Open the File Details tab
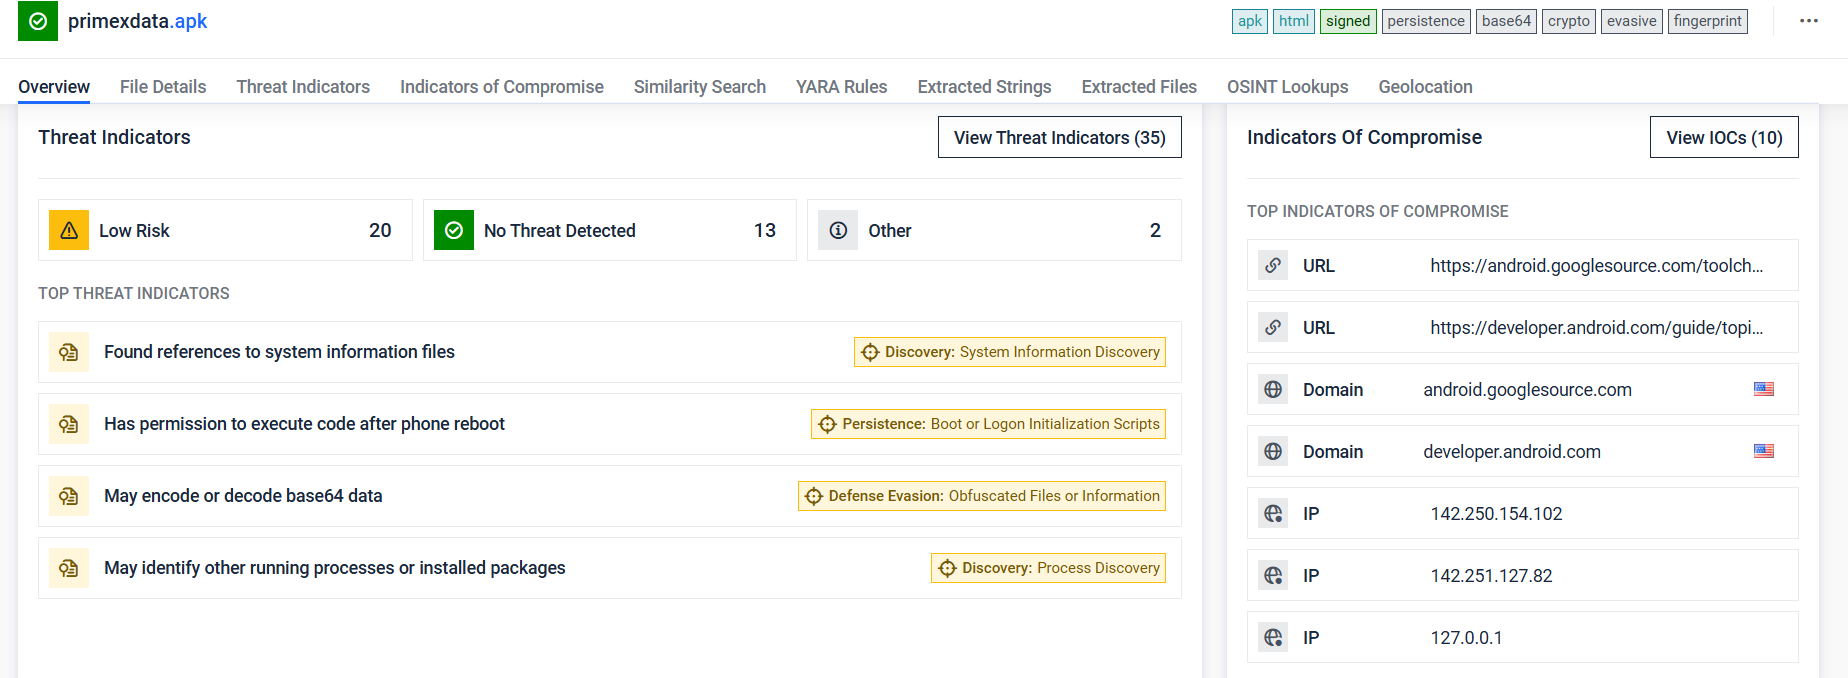 163,87
